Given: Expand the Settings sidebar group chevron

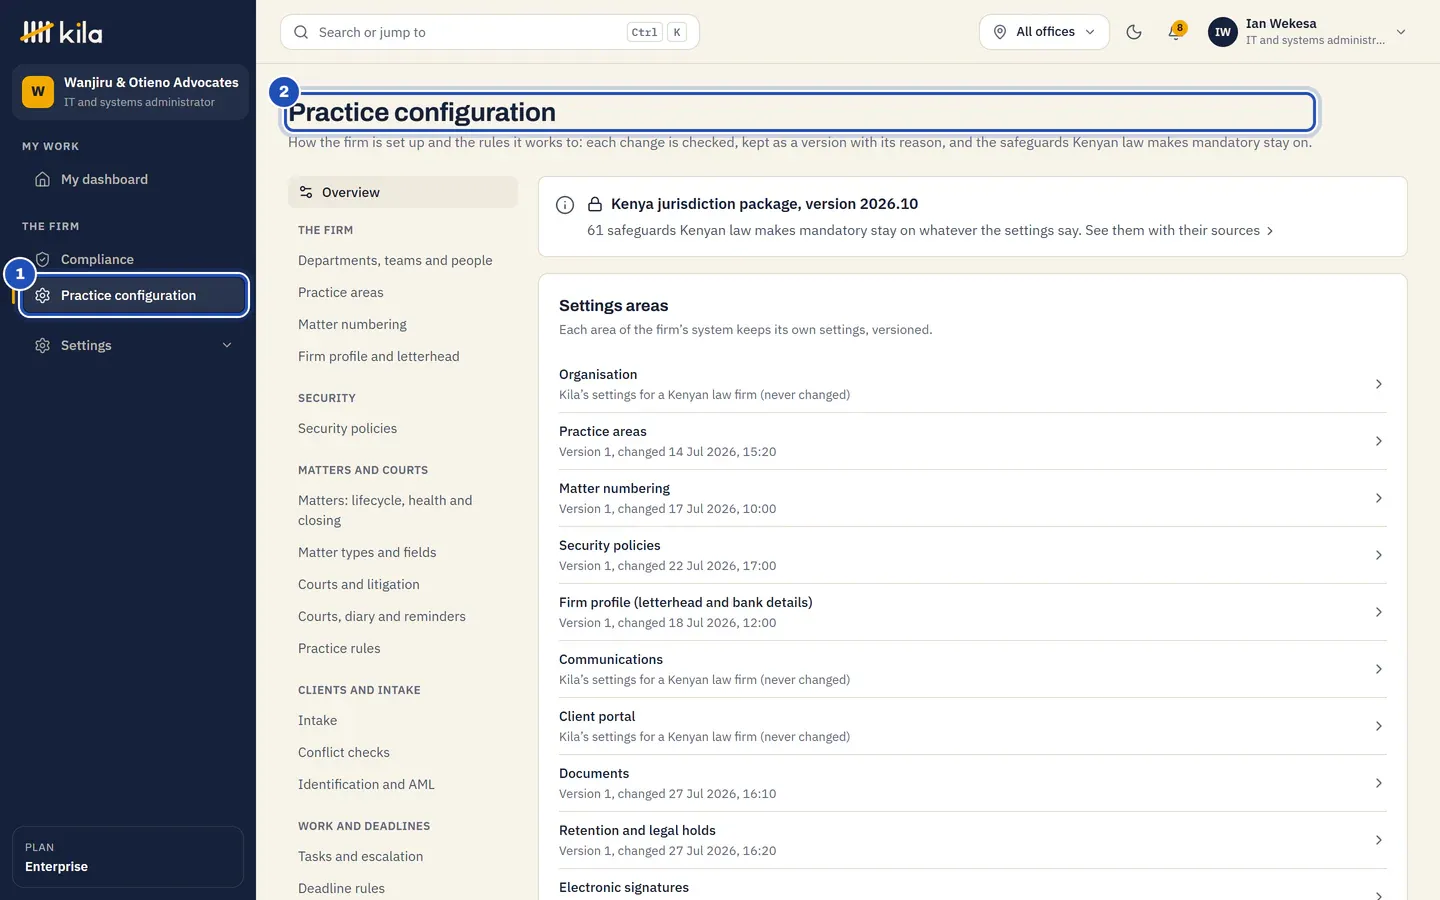Looking at the screenshot, I should pyautogui.click(x=227, y=345).
